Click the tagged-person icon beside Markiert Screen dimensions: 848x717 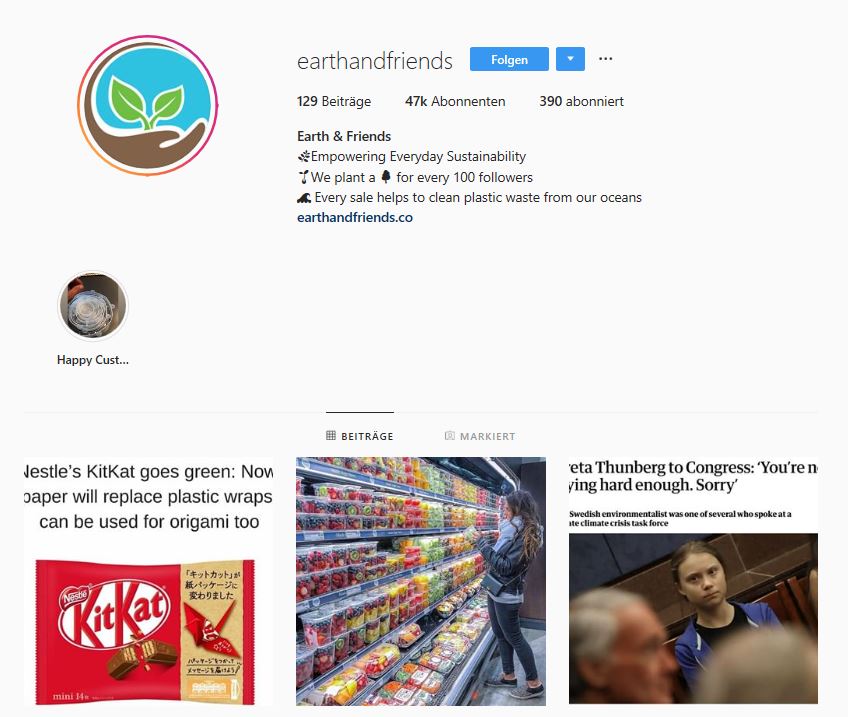tap(449, 435)
